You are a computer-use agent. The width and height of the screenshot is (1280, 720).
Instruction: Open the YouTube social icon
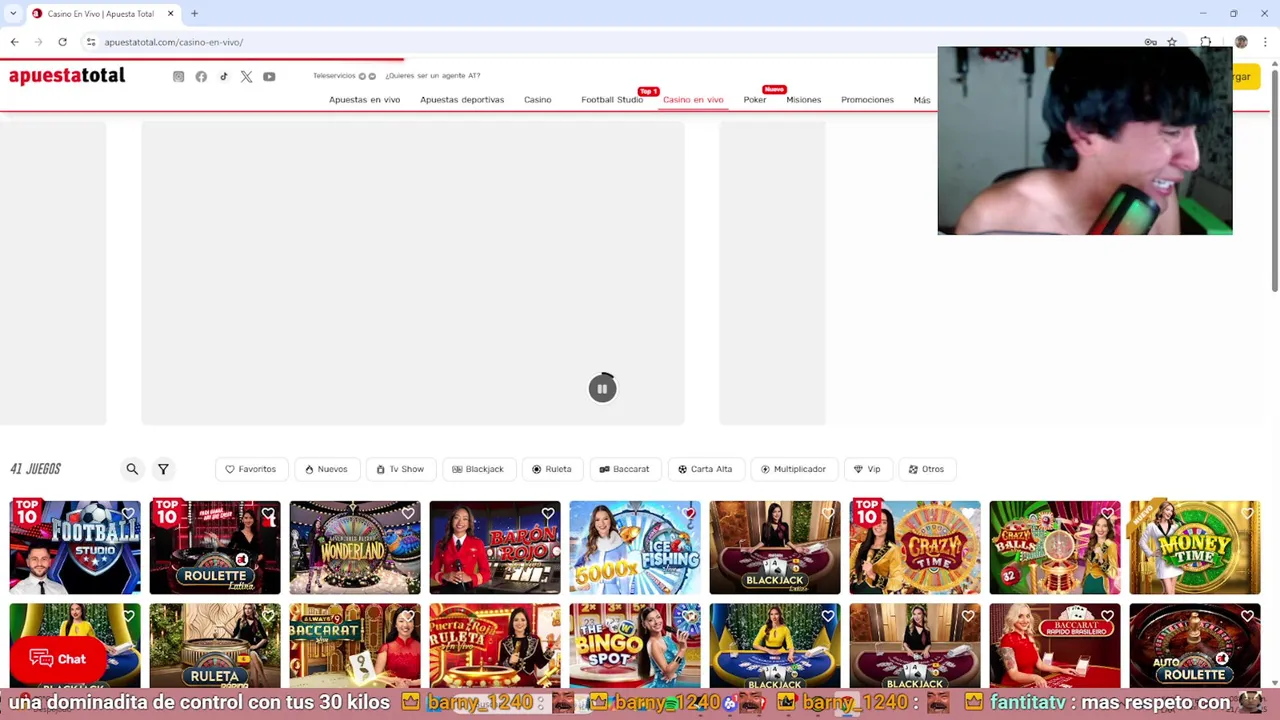coord(269,77)
